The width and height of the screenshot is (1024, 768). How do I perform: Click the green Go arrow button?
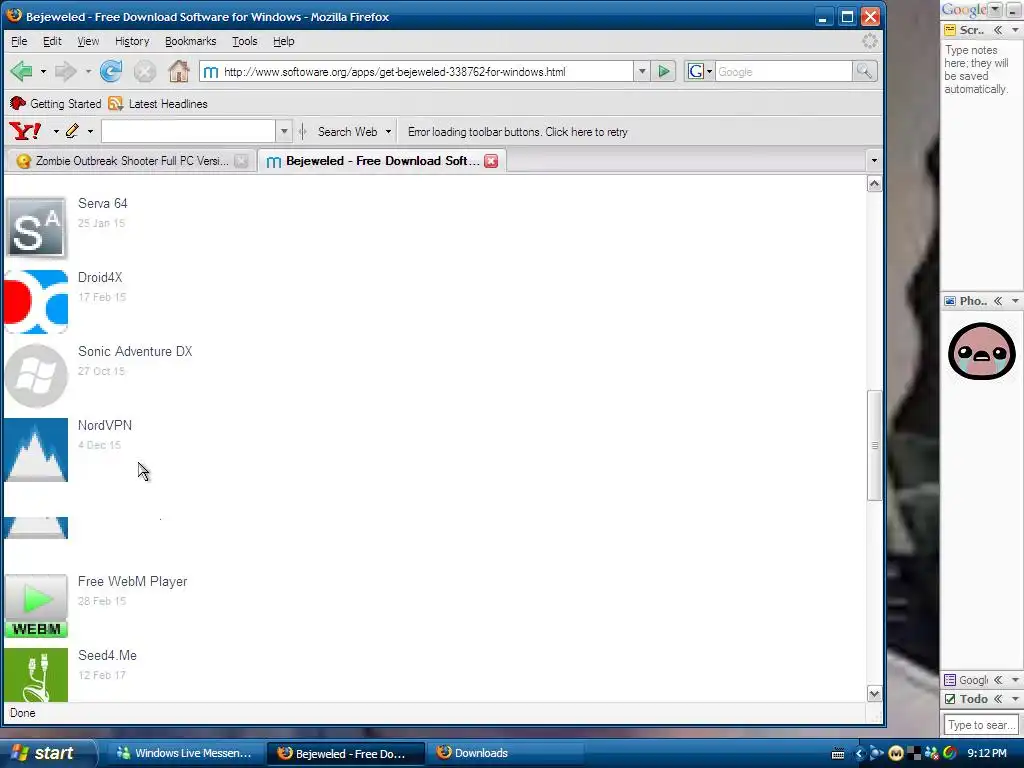point(664,71)
